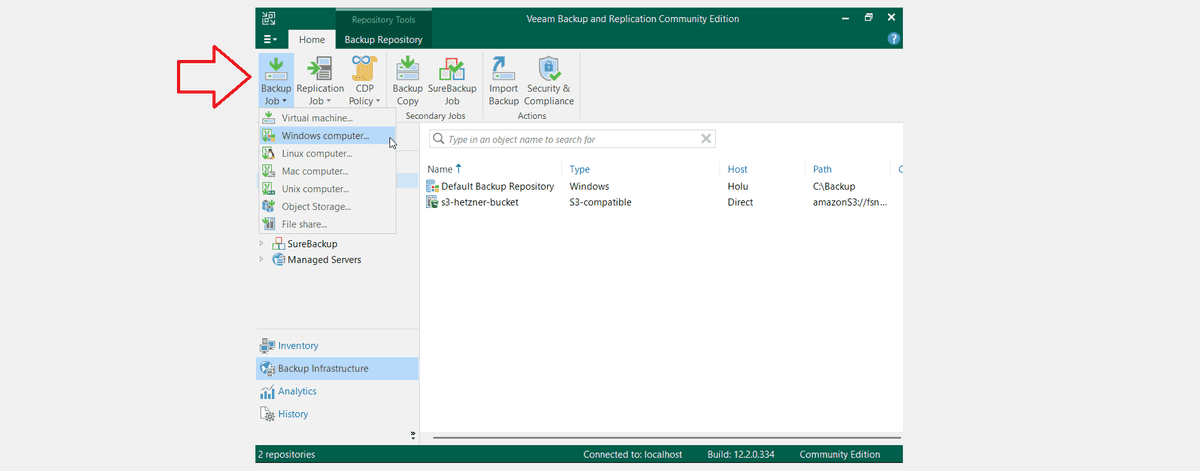Click the s3-hetzner-bucket repository icon
This screenshot has height=471, width=1200.
click(433, 202)
